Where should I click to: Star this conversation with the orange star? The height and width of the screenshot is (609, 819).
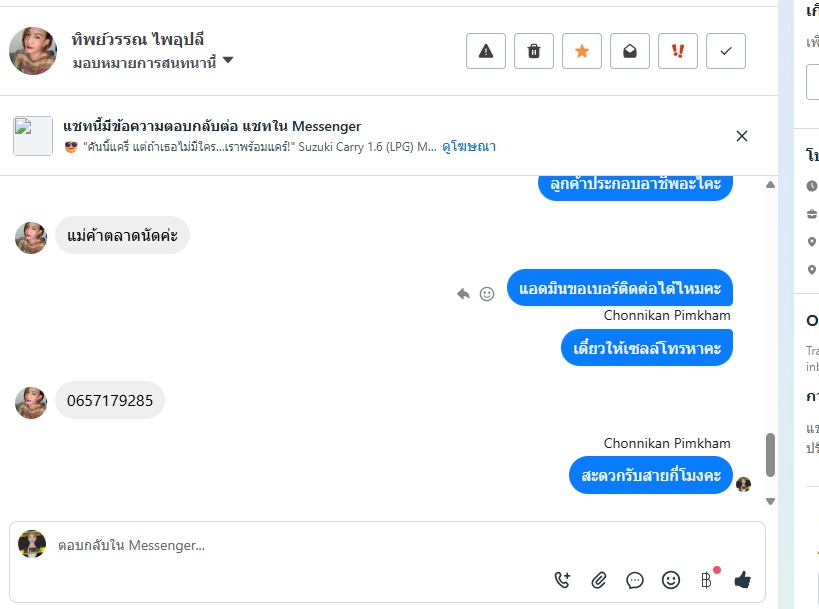(582, 51)
